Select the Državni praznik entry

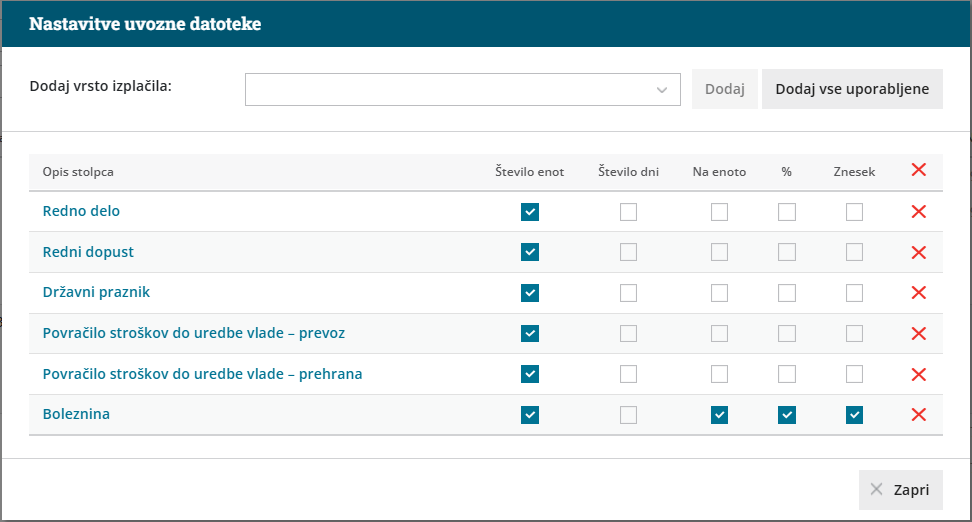click(96, 293)
